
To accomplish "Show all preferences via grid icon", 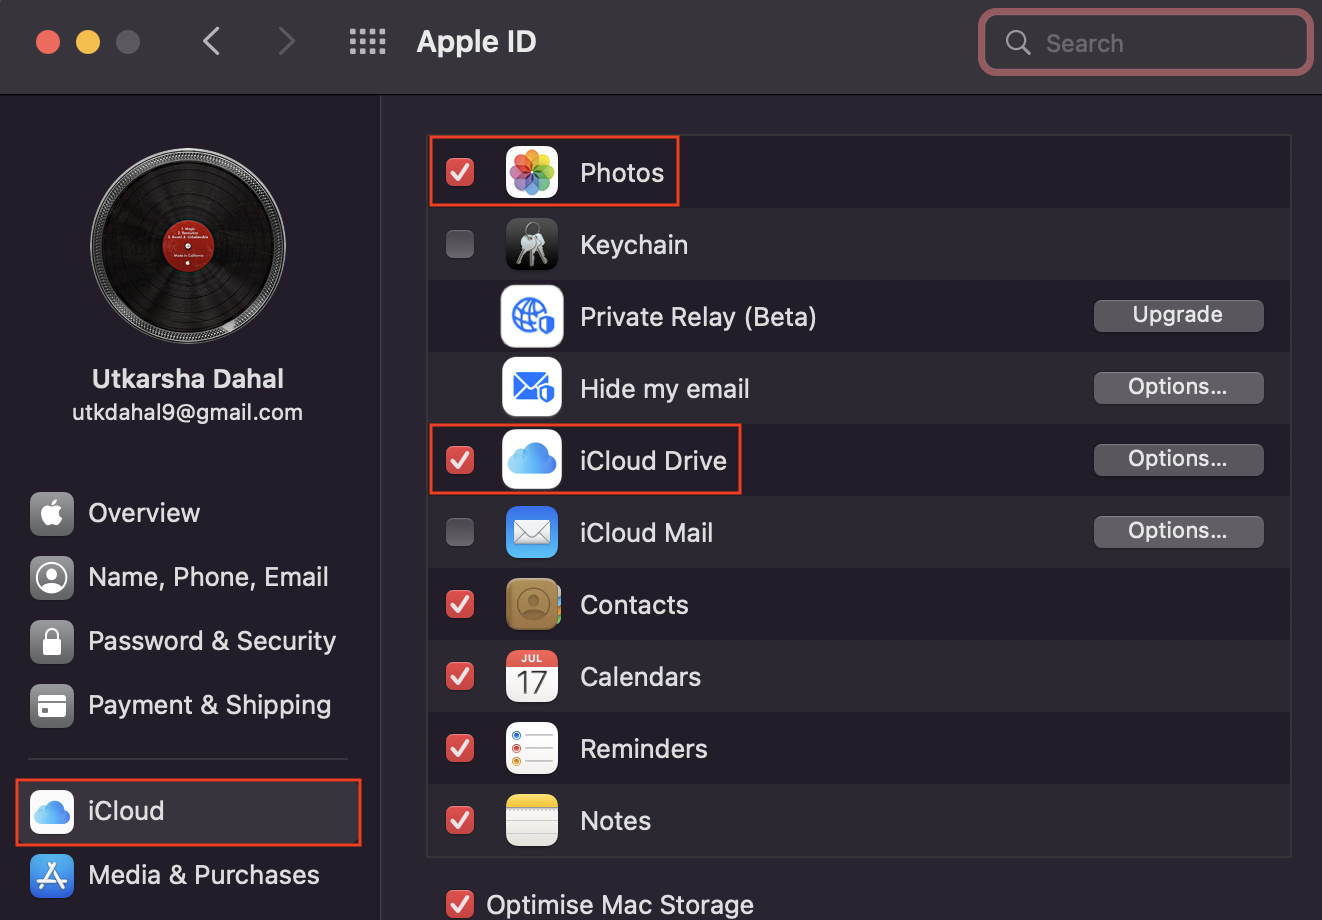I will pos(367,41).
